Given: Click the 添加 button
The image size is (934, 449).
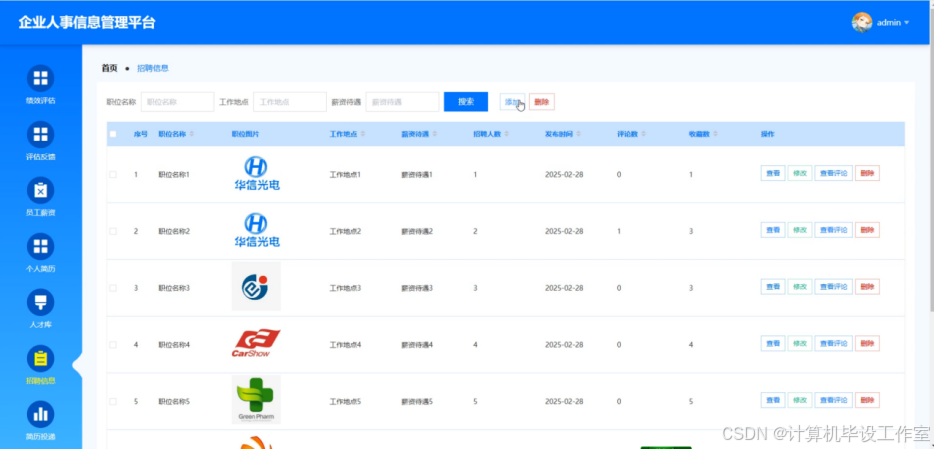Looking at the screenshot, I should pyautogui.click(x=512, y=102).
